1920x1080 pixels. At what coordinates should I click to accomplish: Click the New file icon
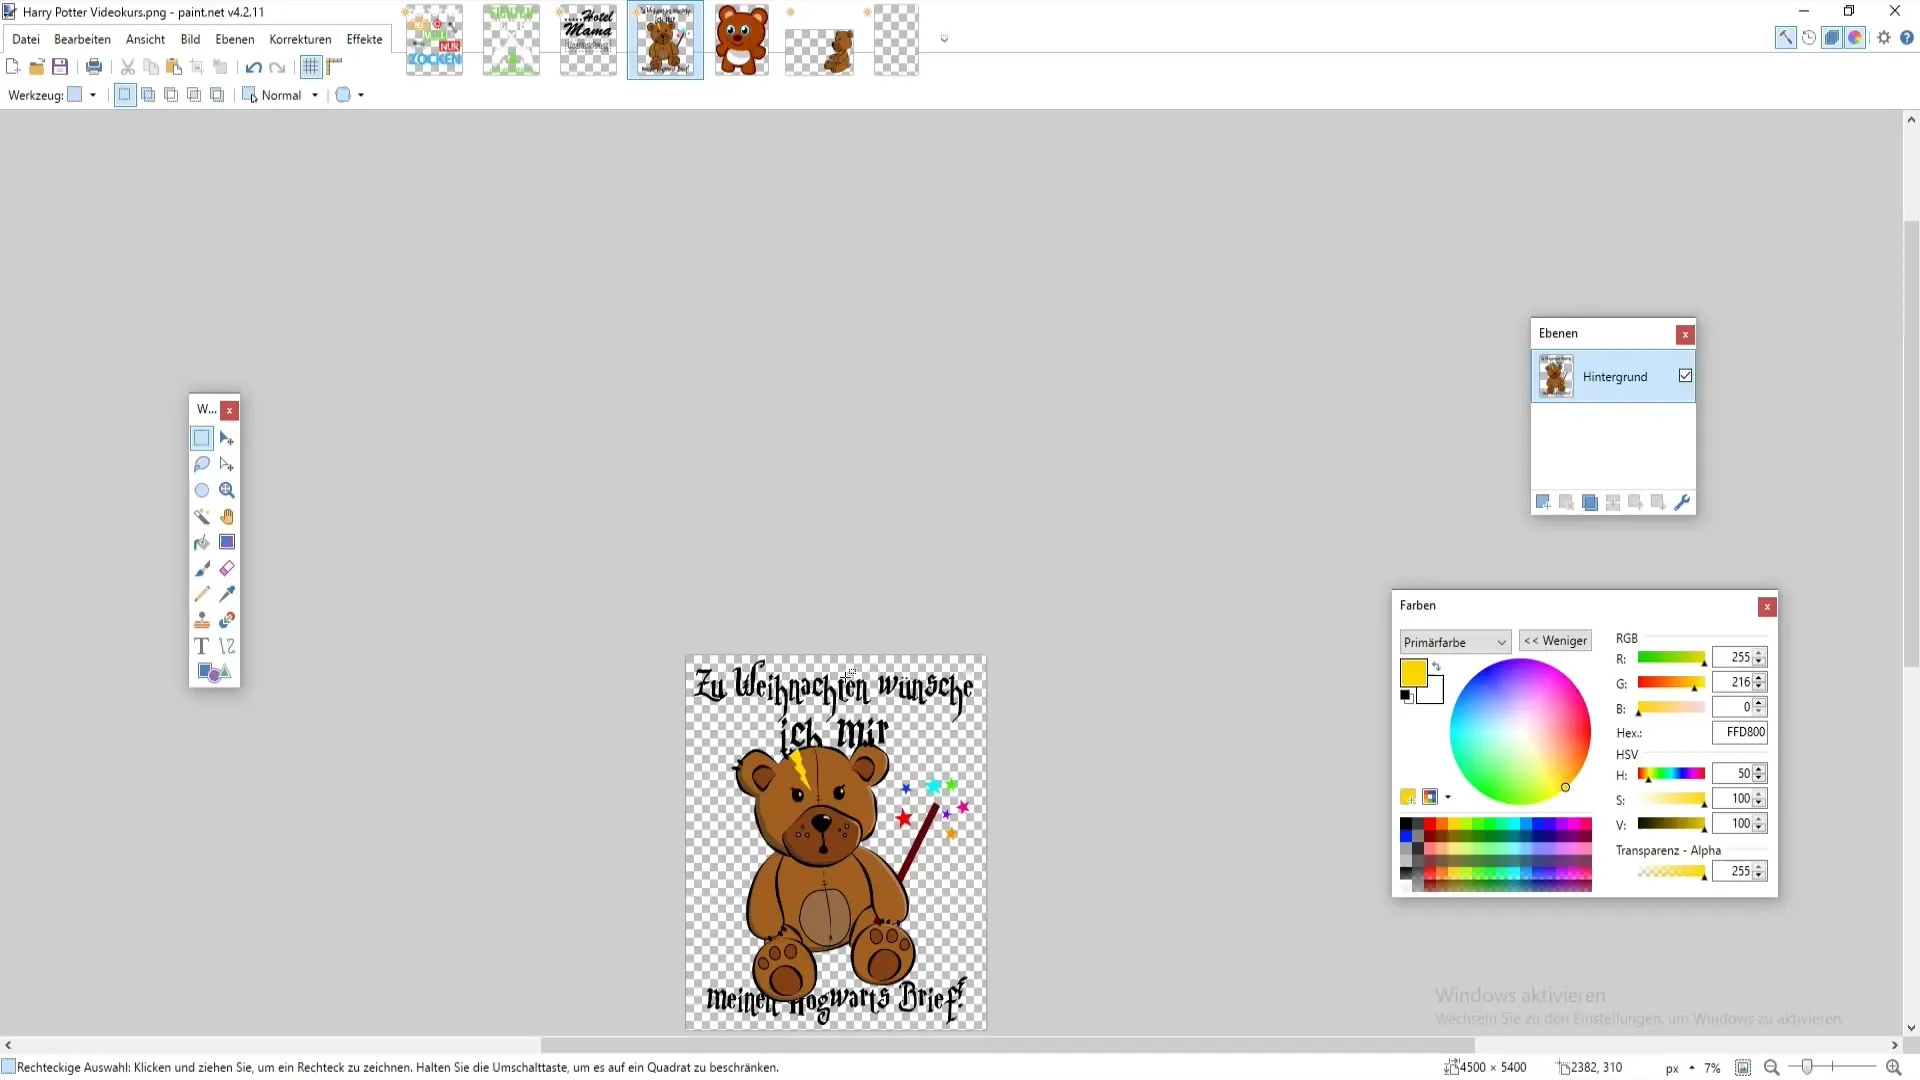point(13,67)
